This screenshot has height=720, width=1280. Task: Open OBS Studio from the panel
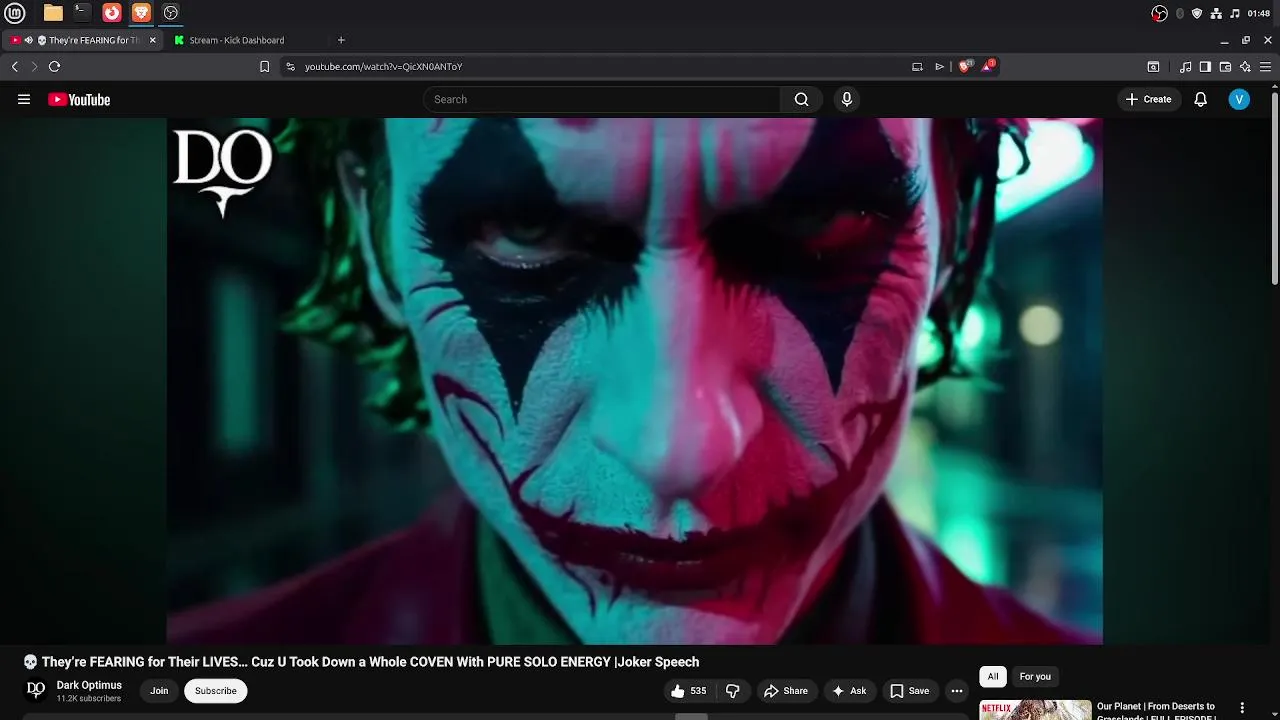point(171,13)
